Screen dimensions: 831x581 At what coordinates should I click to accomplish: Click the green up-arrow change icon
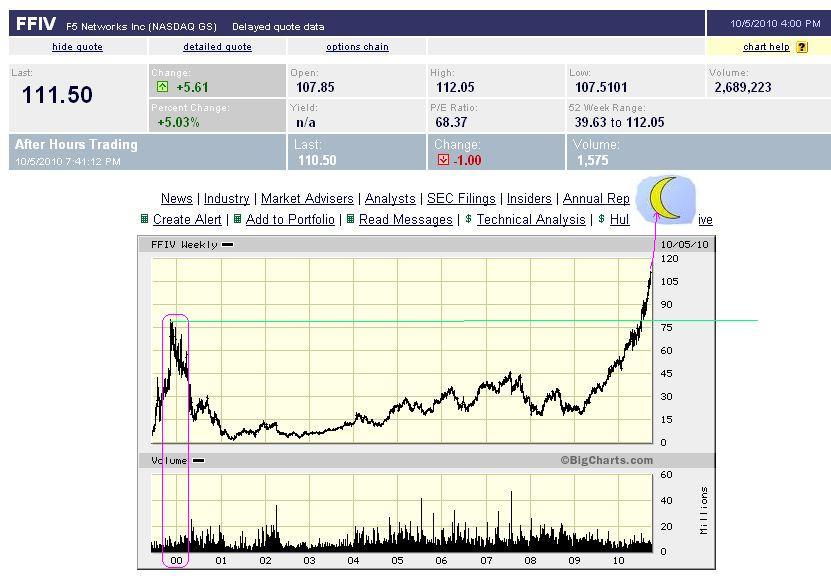pos(162,86)
